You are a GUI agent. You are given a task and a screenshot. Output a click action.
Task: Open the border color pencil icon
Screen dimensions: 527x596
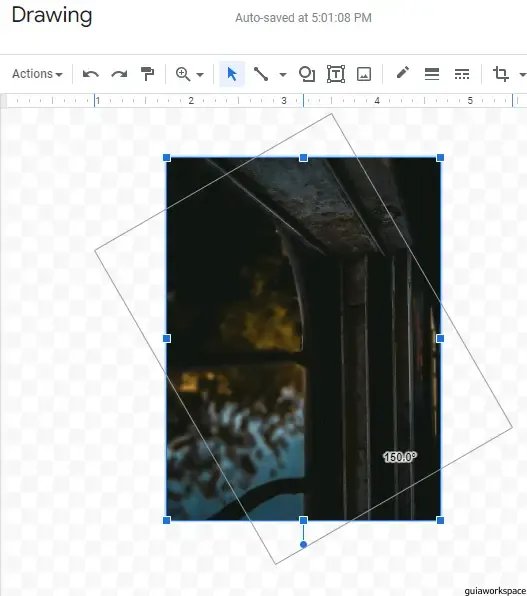point(403,73)
